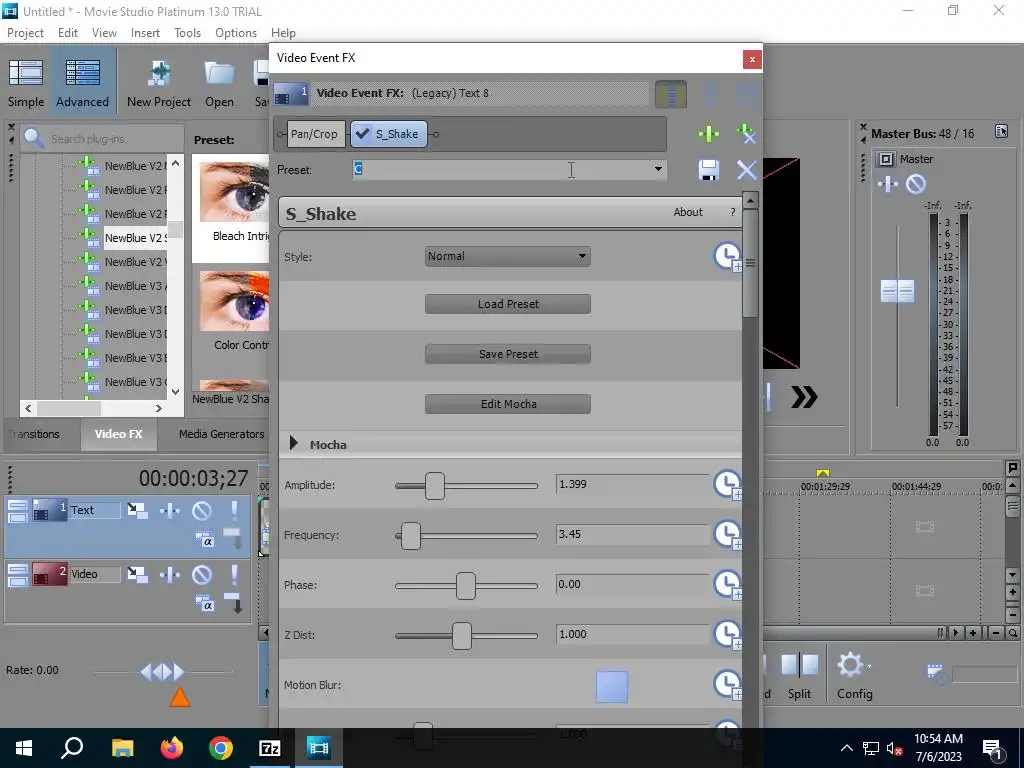Switch to the Simple editing mode
The image size is (1024, 768).
pyautogui.click(x=26, y=83)
